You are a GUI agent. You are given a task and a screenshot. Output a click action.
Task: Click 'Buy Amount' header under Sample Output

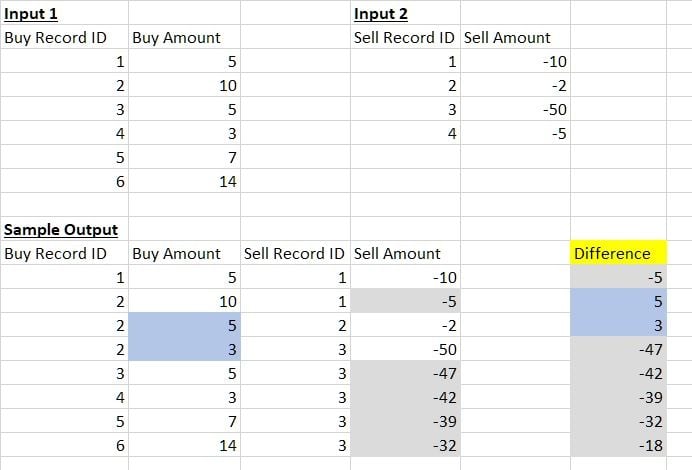184,253
